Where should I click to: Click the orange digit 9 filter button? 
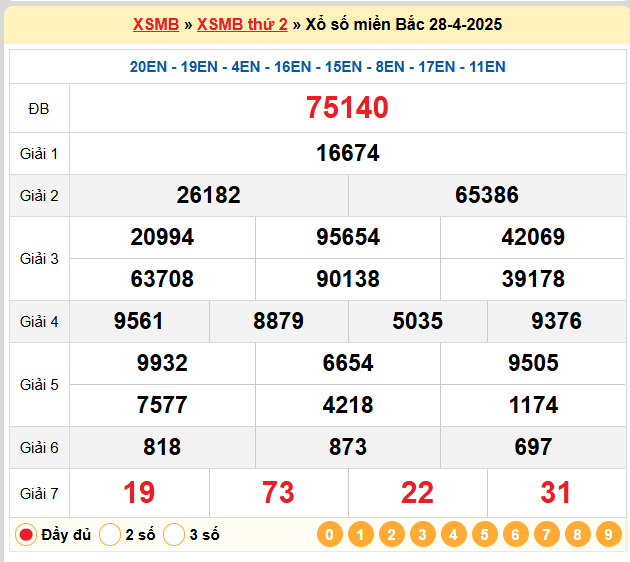(x=609, y=534)
